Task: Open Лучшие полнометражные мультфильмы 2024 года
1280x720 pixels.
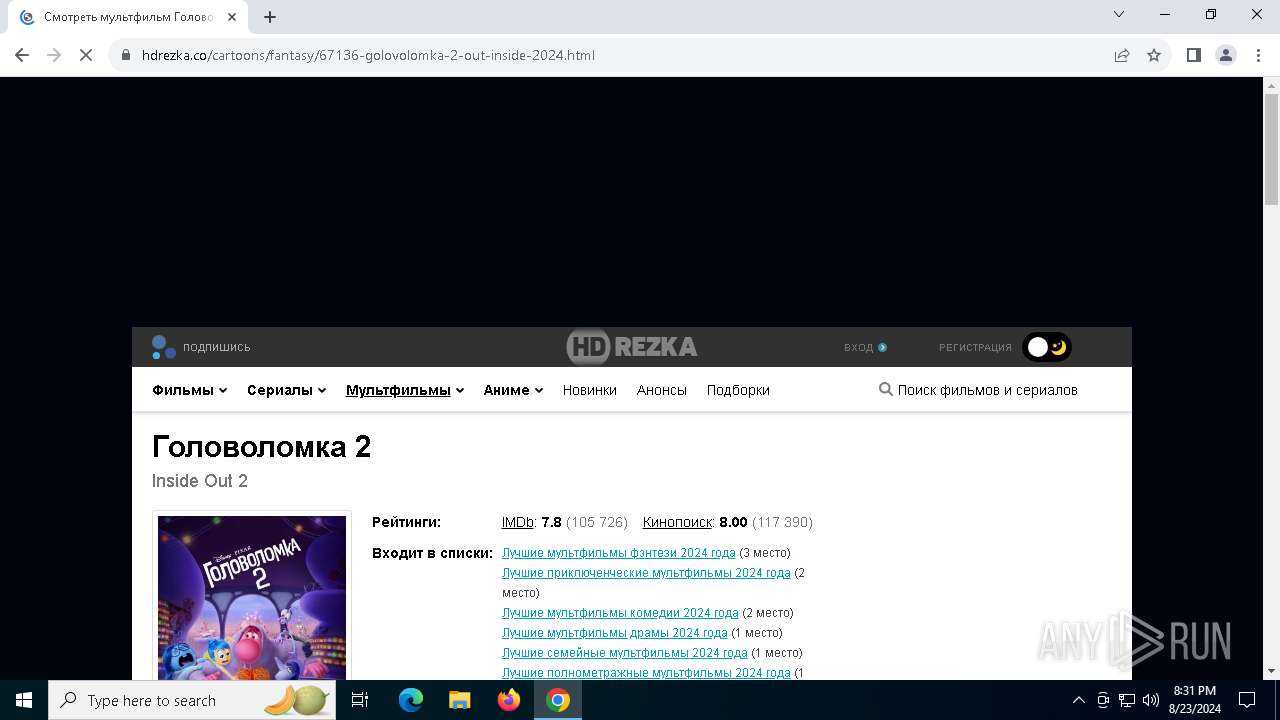Action: [x=646, y=673]
